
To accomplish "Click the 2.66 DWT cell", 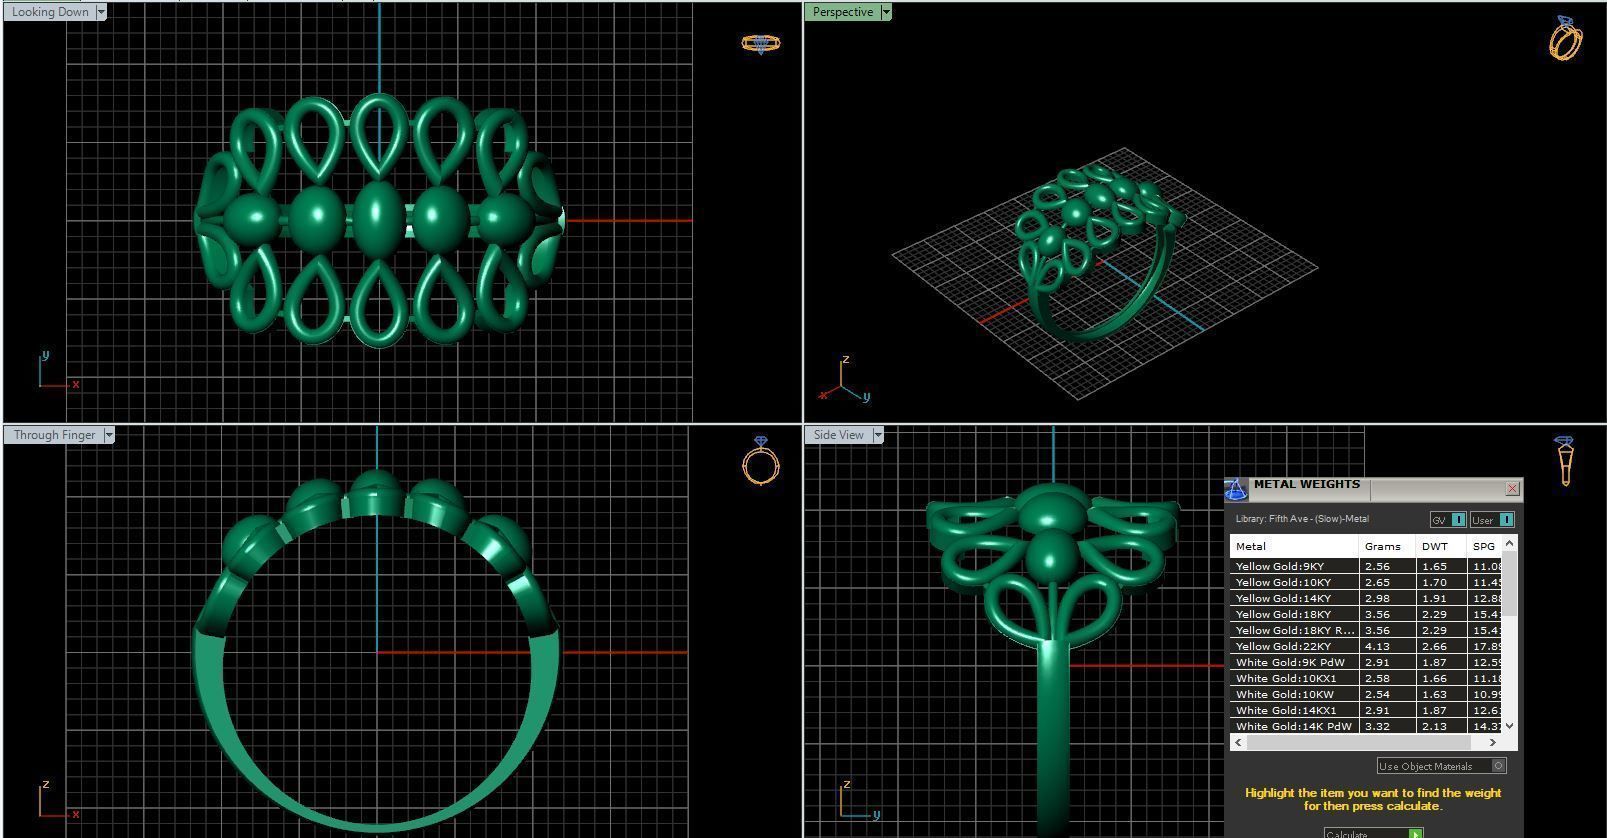I will pyautogui.click(x=1441, y=646).
